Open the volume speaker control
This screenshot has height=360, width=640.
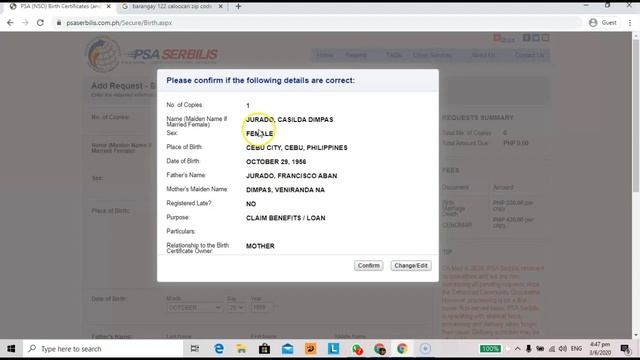tap(563, 349)
